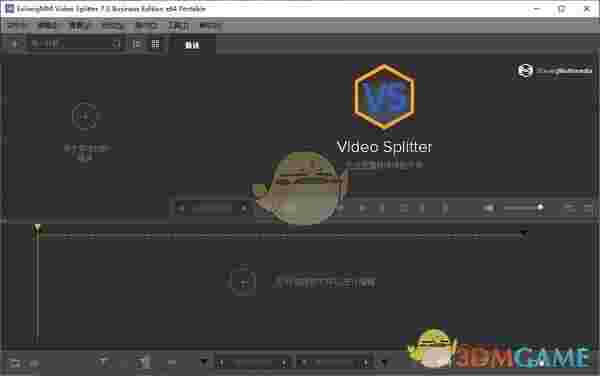Open the fourth menu in the menu bar
The height and width of the screenshot is (376, 600).
coord(112,26)
